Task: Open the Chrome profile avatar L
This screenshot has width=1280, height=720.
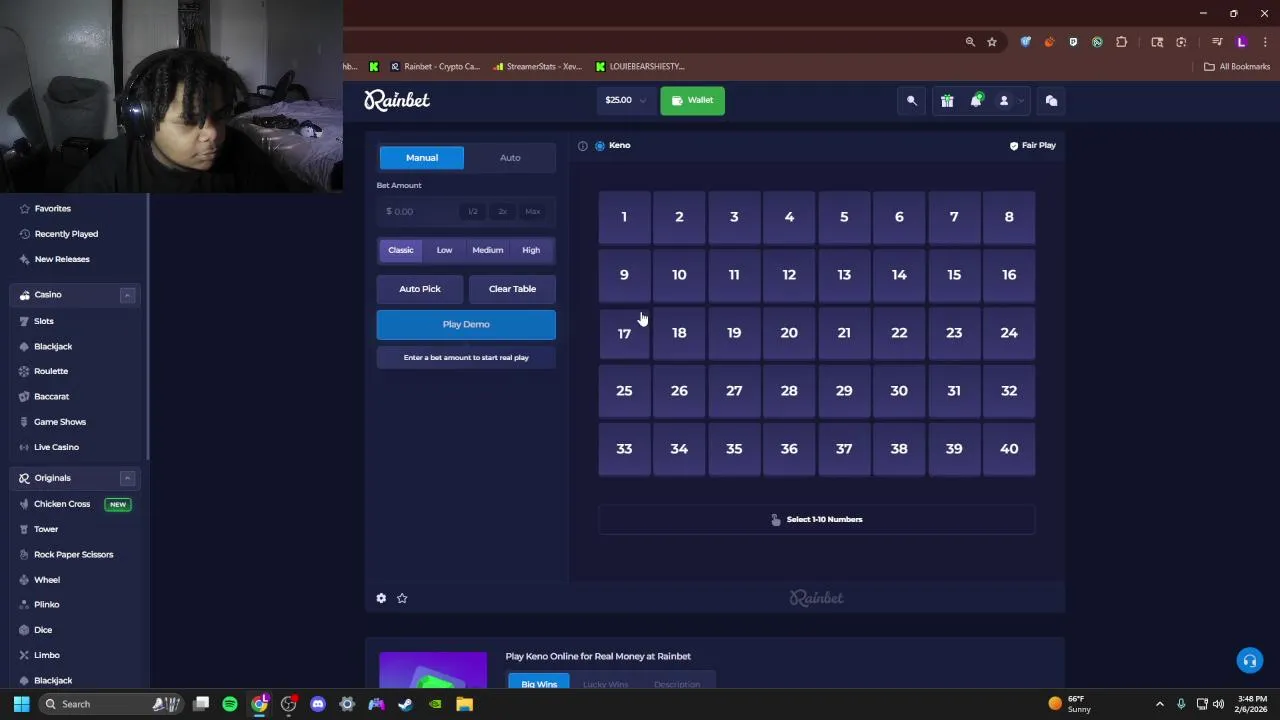Action: pos(1241,42)
